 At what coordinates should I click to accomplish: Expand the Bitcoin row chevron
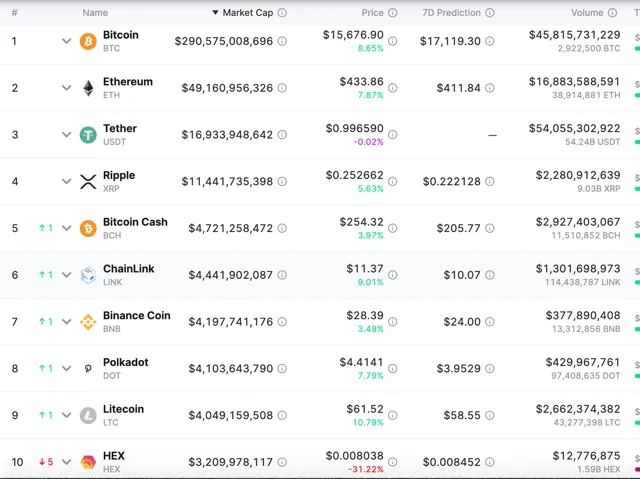(x=67, y=41)
